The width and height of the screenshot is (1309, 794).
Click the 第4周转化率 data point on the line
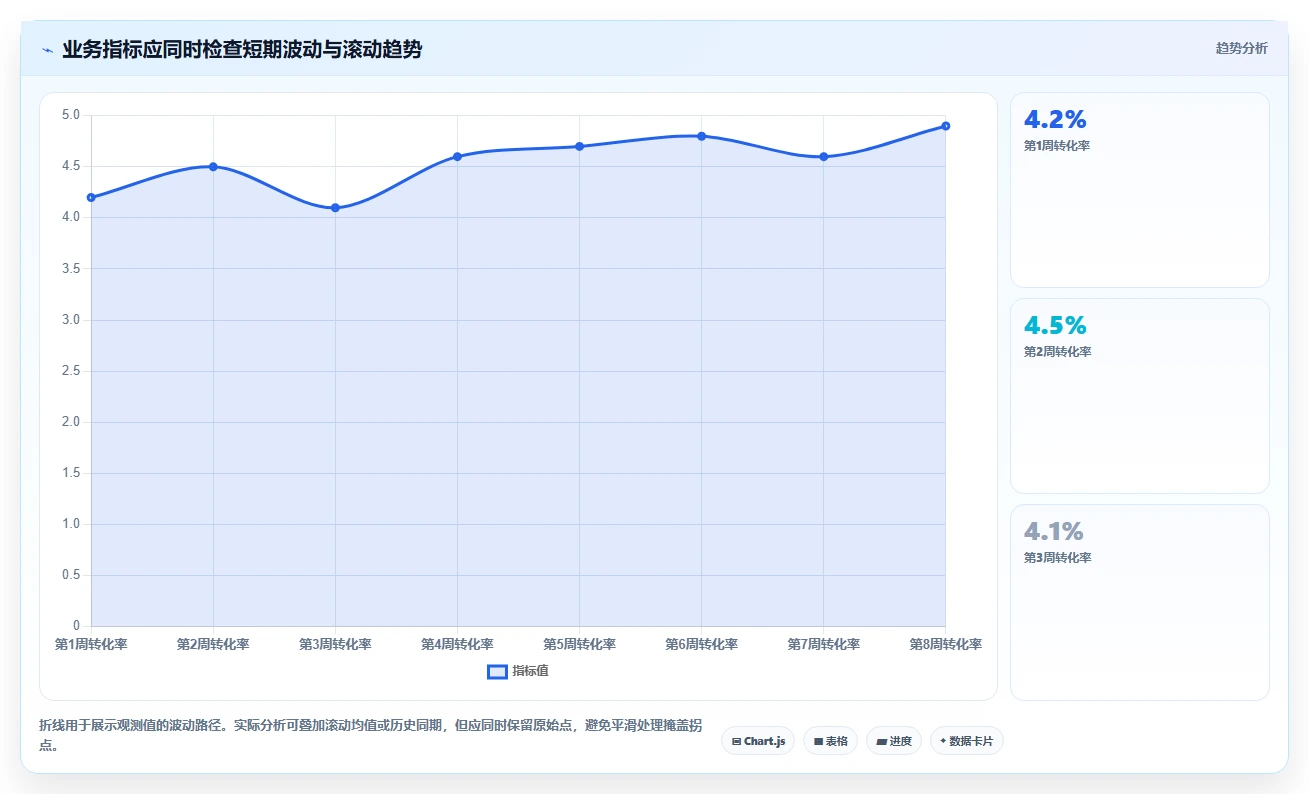(457, 156)
